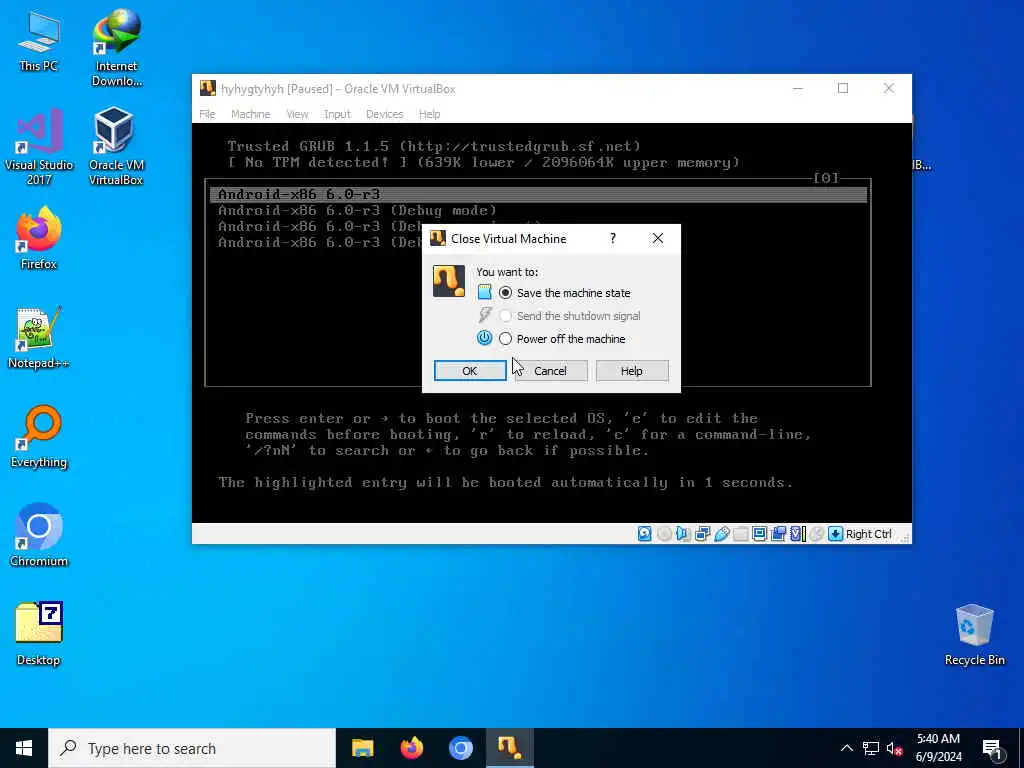Click the hard disk activity status icon
1024x768 pixels.
[x=645, y=534]
